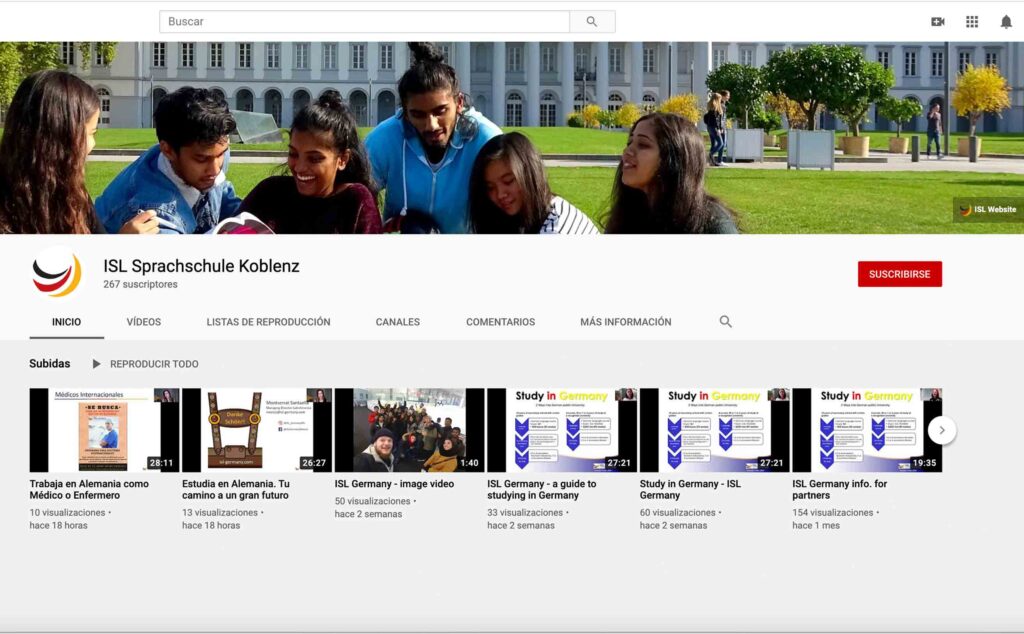Click the ISL Sprachschule Koblenz channel logo
Viewport: 1024px width, 634px height.
pos(57,274)
